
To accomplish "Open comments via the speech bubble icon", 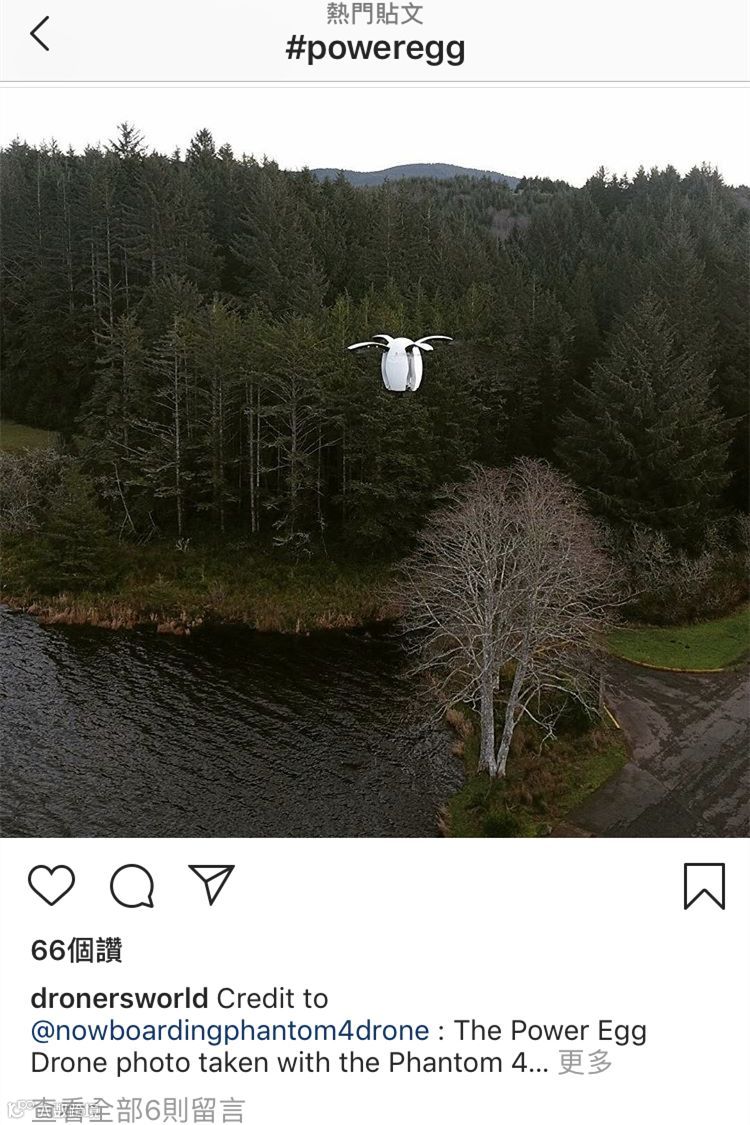I will (132, 885).
